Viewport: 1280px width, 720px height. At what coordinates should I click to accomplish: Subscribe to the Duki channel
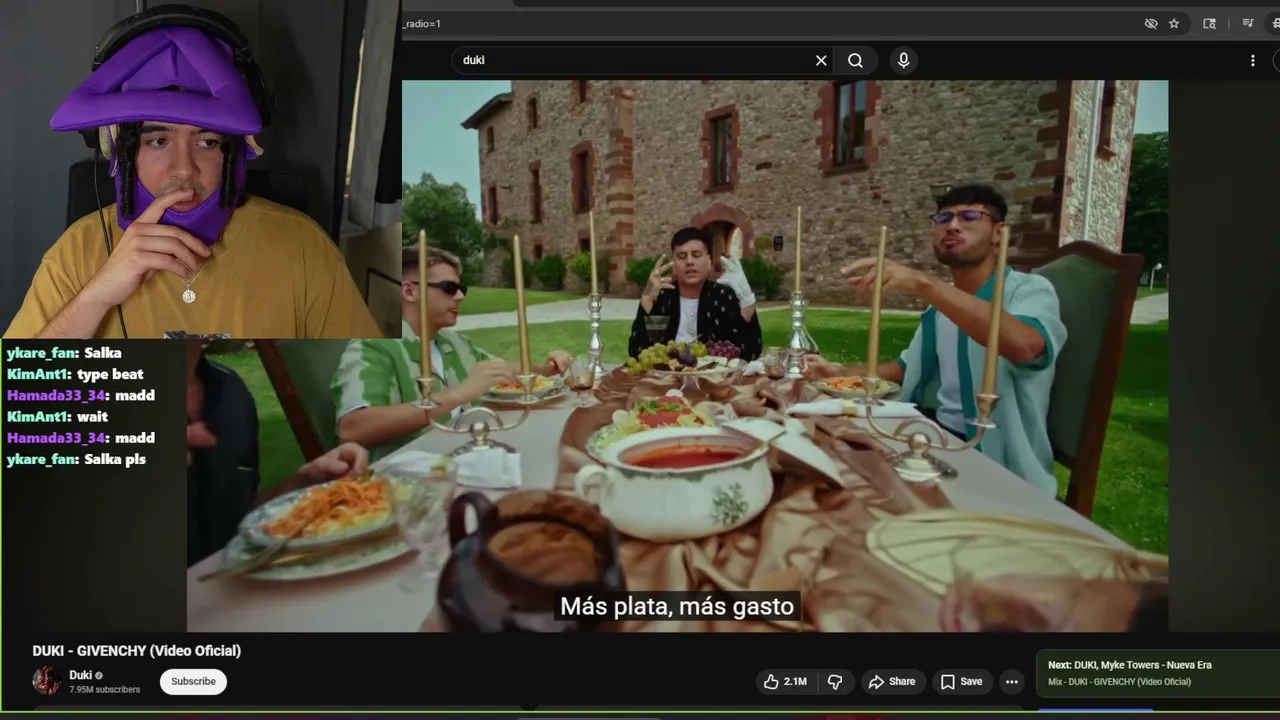[193, 682]
